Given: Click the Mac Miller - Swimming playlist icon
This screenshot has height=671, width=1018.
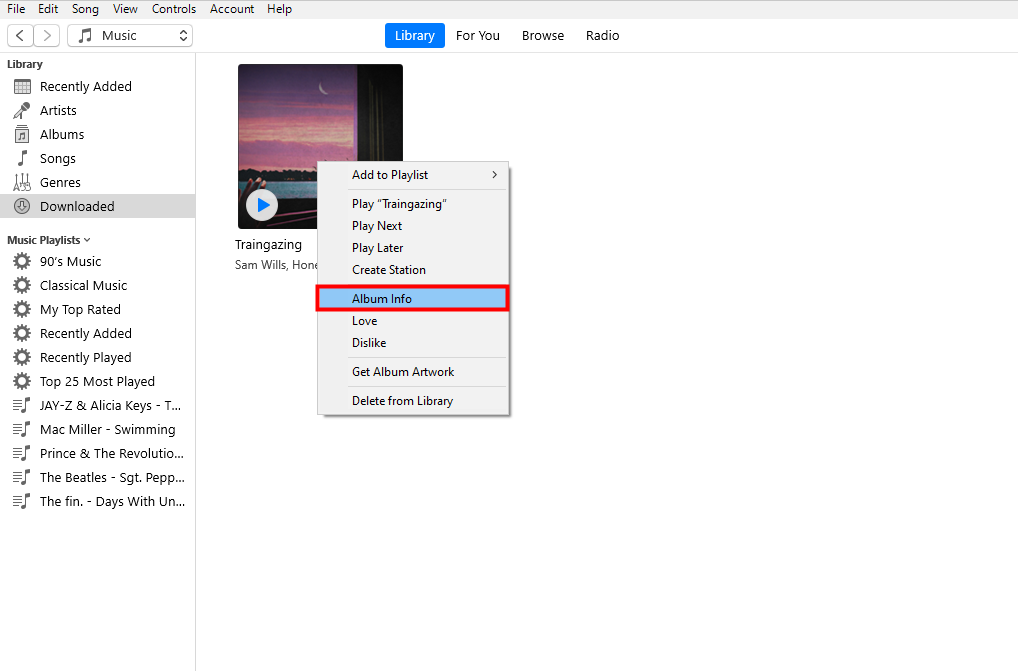Looking at the screenshot, I should [x=21, y=430].
